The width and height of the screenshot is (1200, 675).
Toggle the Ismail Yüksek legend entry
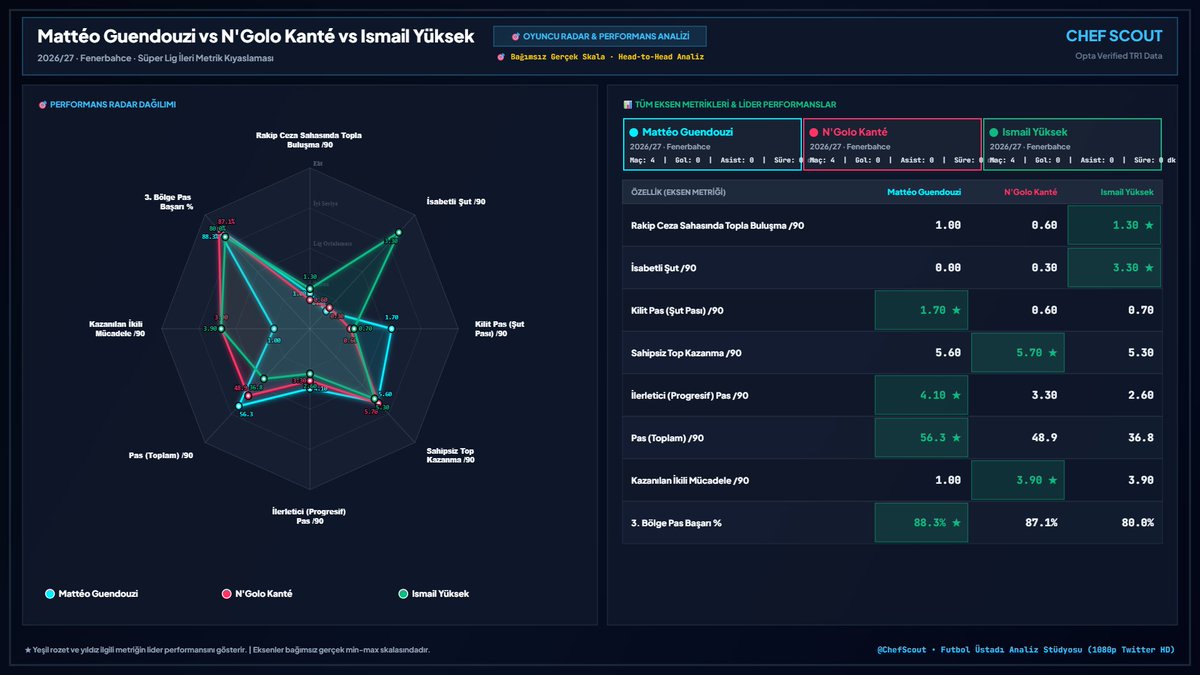(x=433, y=593)
